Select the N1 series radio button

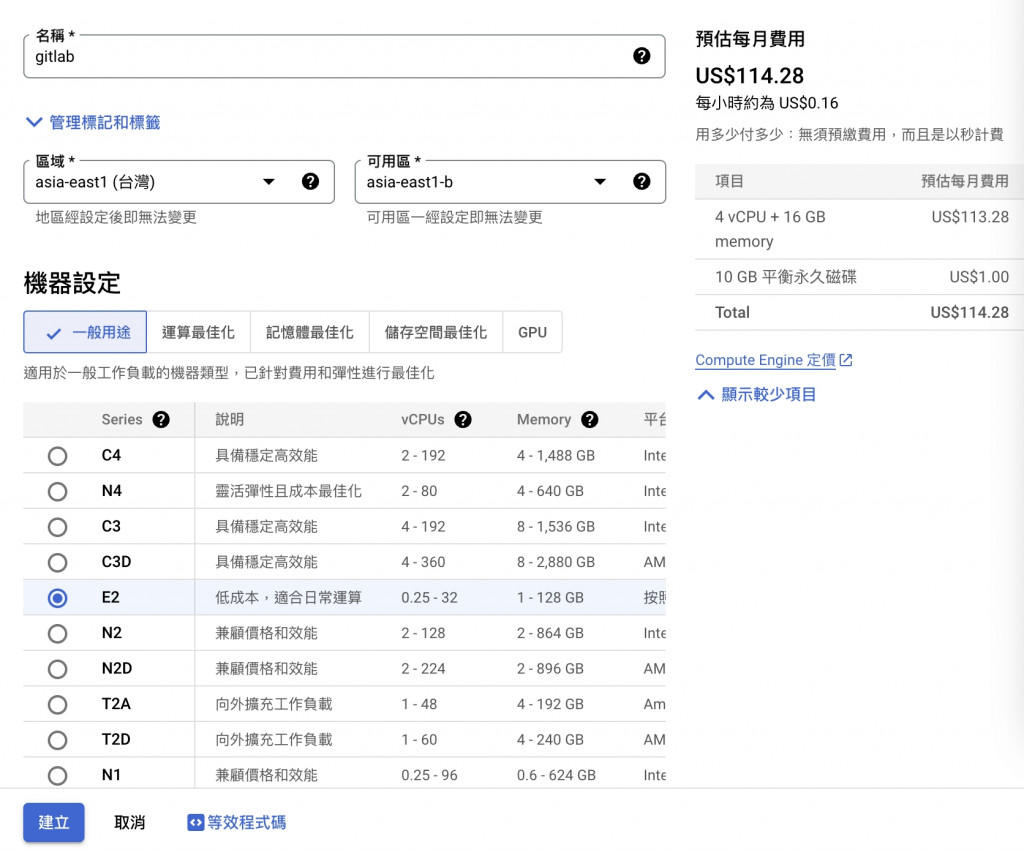click(57, 776)
